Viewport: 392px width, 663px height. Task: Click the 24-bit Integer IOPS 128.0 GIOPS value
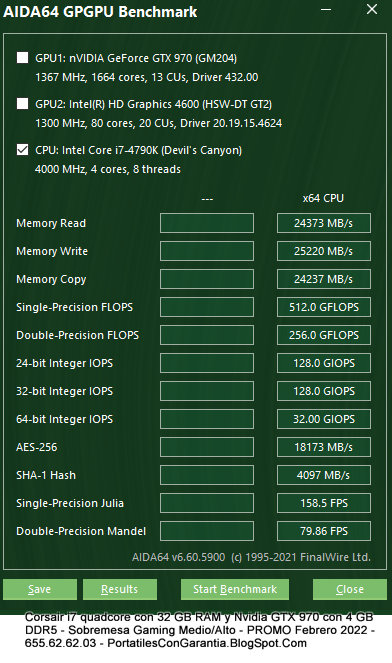[x=324, y=363]
